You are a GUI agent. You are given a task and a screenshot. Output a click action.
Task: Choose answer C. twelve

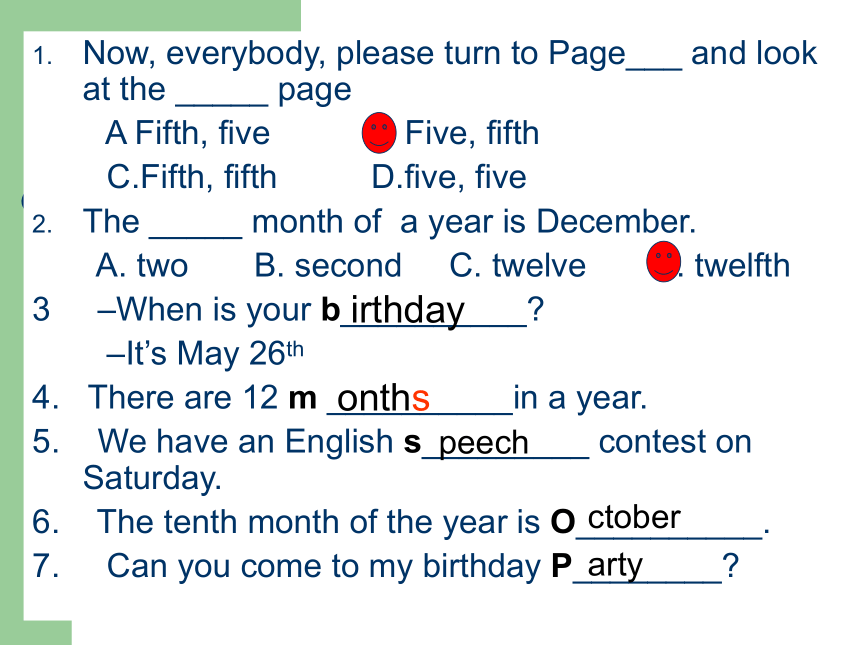click(x=518, y=265)
